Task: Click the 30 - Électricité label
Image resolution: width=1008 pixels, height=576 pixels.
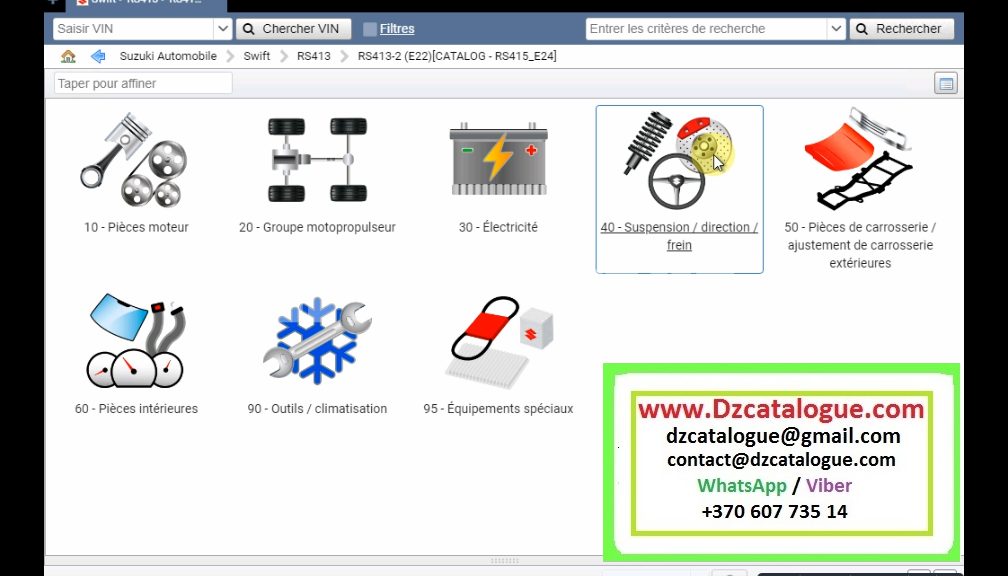Action: 498,227
